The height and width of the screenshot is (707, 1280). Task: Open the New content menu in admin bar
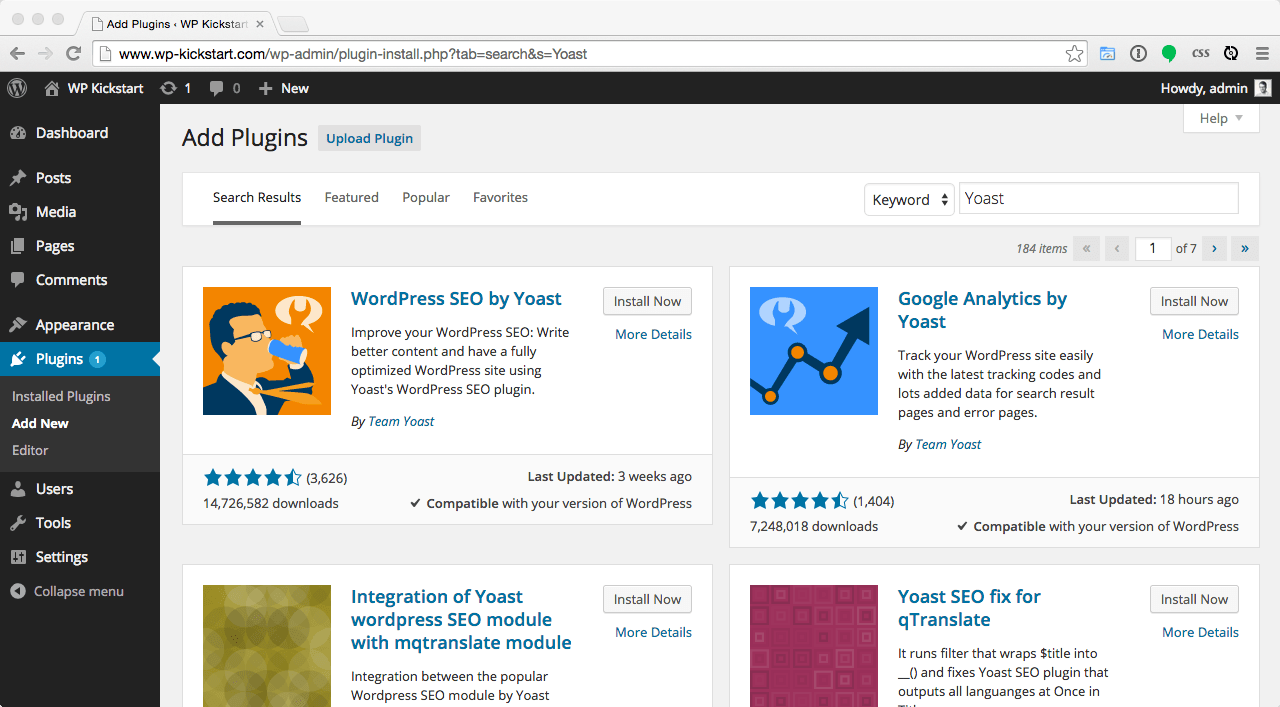click(284, 88)
